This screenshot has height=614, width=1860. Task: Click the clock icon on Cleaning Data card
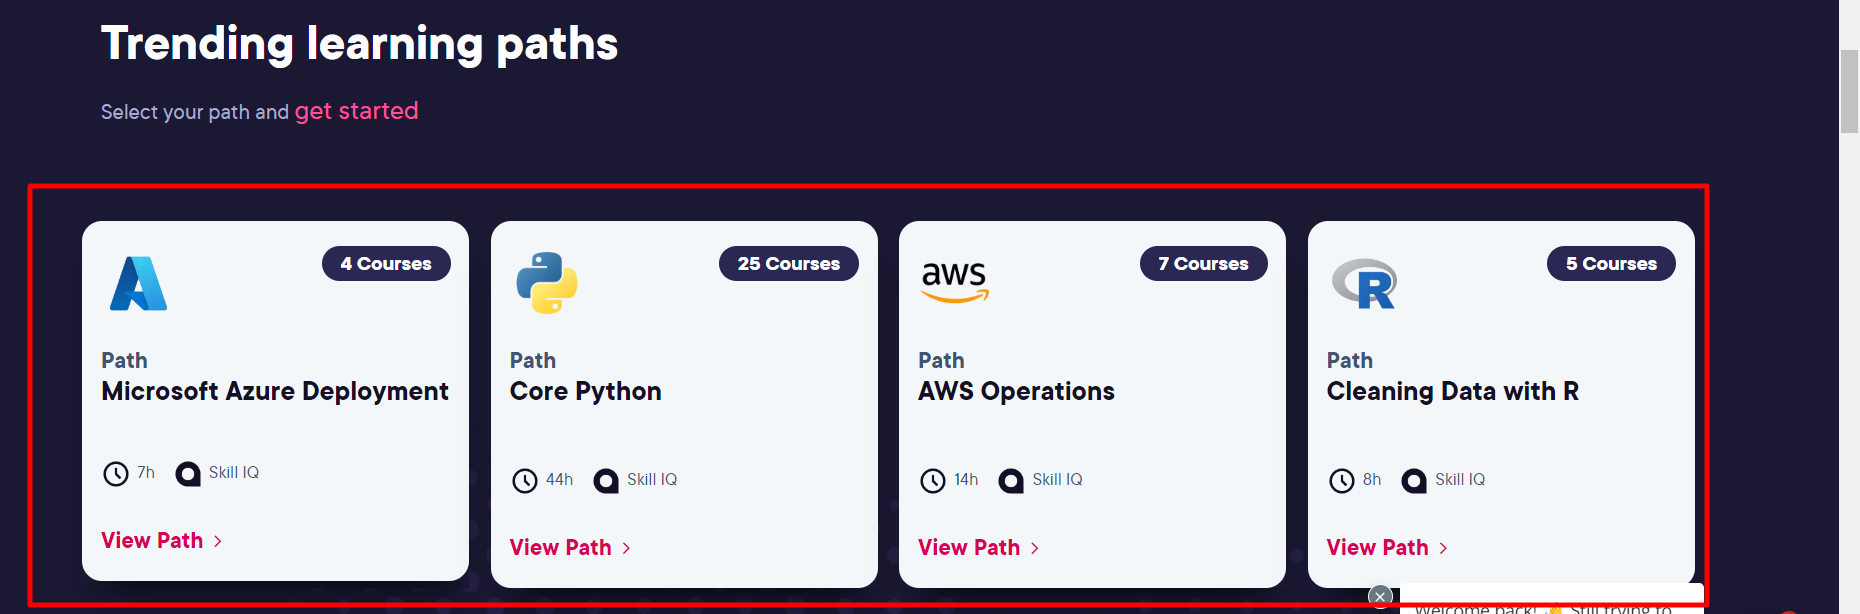pos(1341,481)
